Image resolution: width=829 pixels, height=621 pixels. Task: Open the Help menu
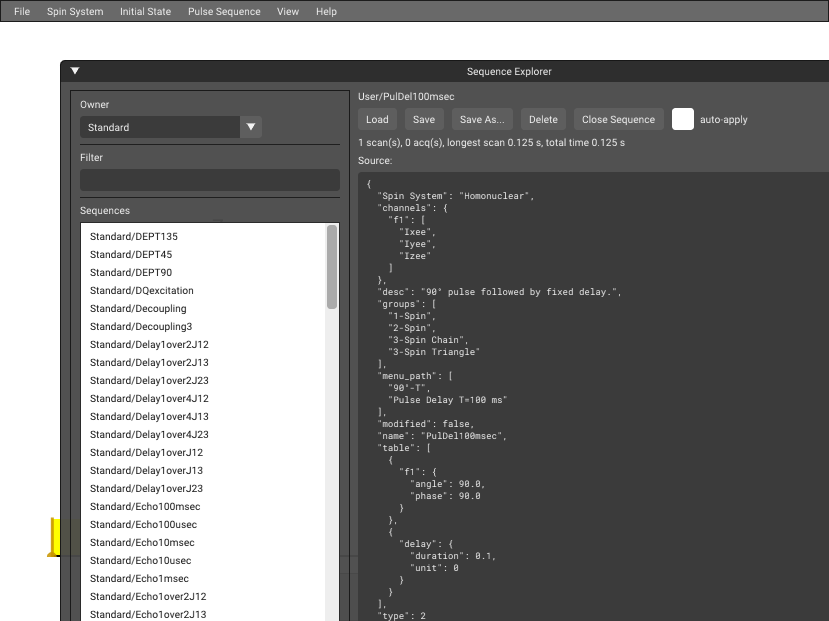(326, 11)
